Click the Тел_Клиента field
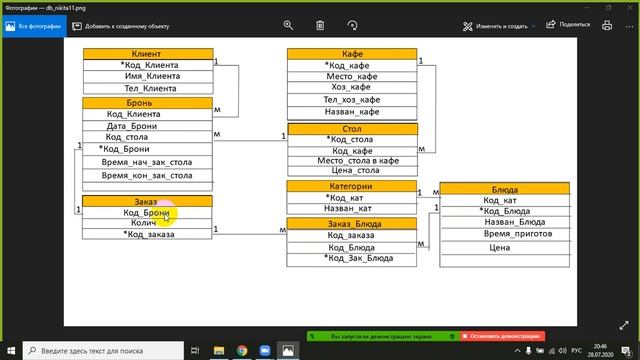The width and height of the screenshot is (640, 360). click(x=148, y=88)
